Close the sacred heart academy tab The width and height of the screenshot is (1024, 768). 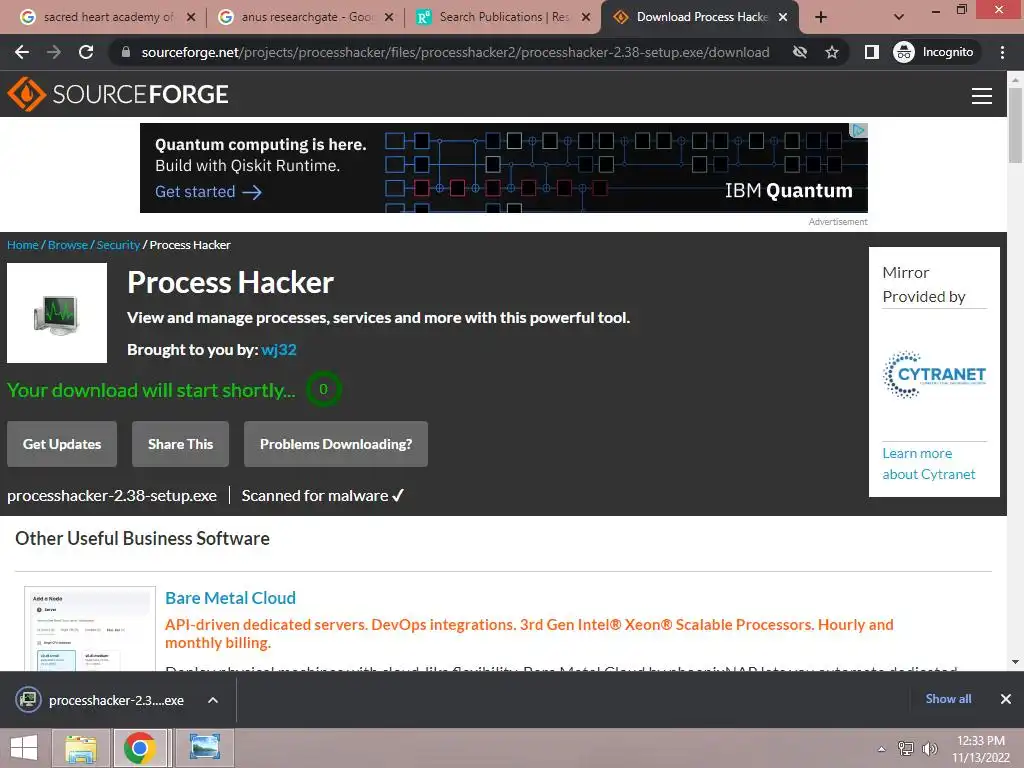pos(191,17)
